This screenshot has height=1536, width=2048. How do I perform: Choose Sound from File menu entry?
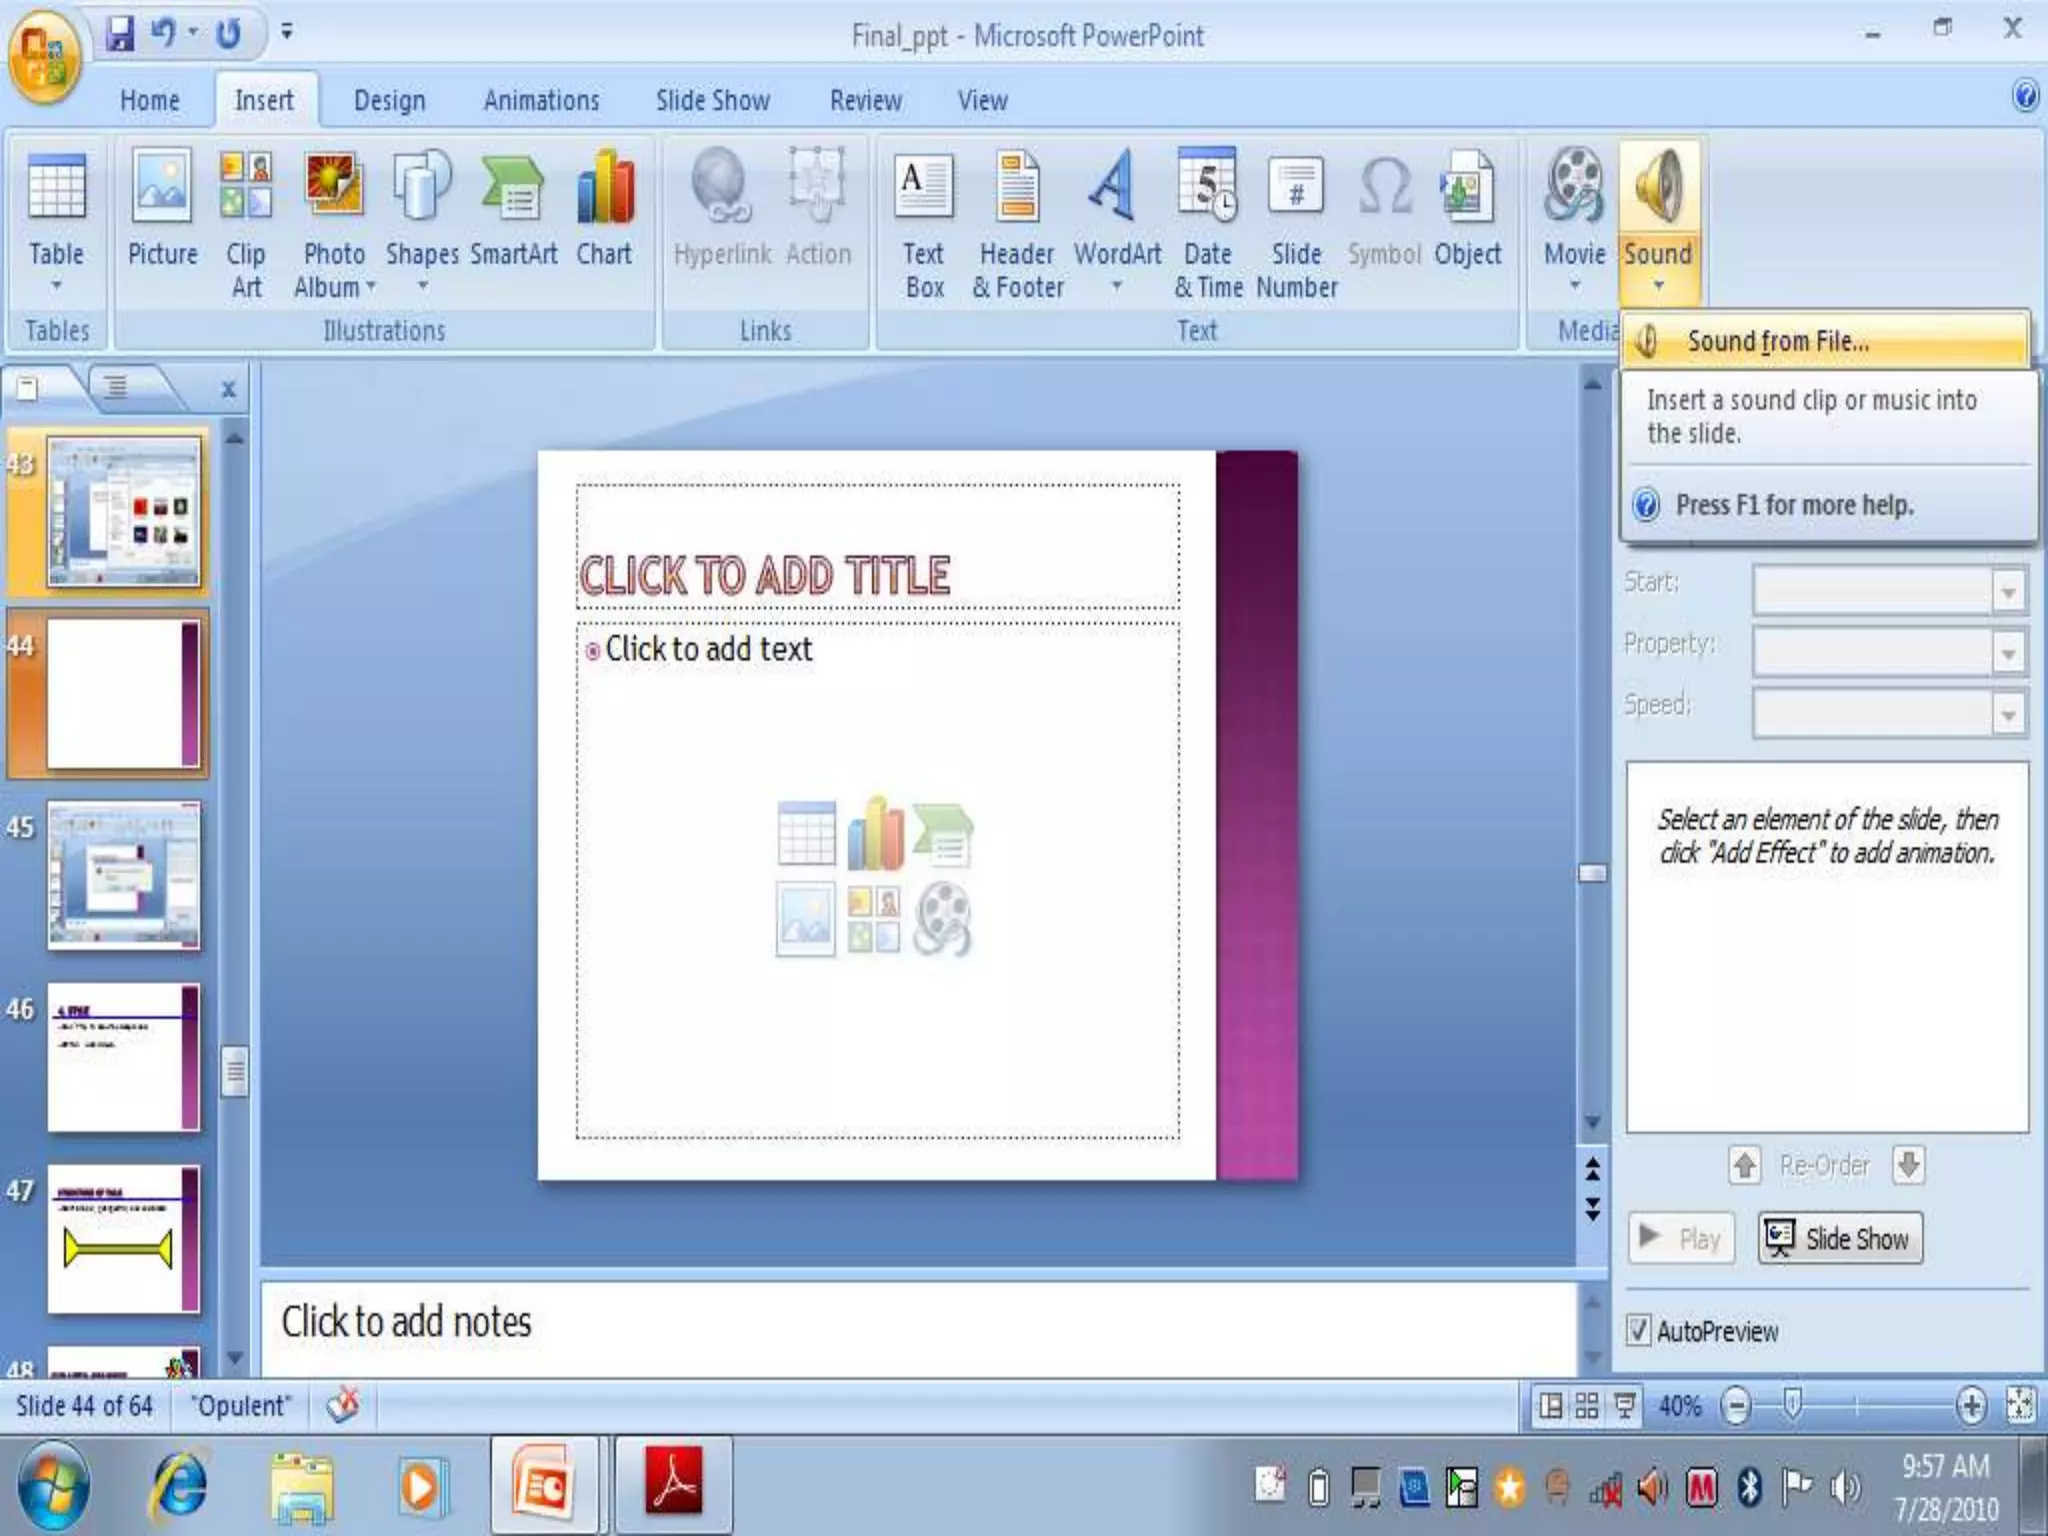[1777, 342]
